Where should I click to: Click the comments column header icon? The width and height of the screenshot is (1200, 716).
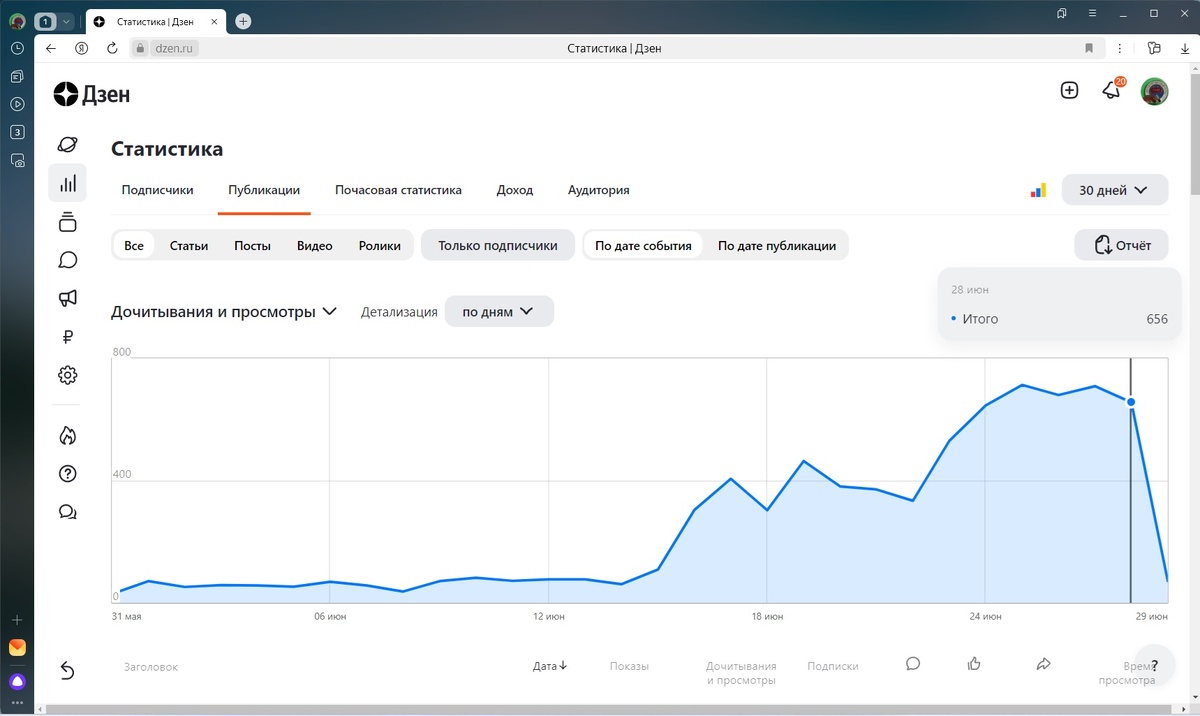912,663
